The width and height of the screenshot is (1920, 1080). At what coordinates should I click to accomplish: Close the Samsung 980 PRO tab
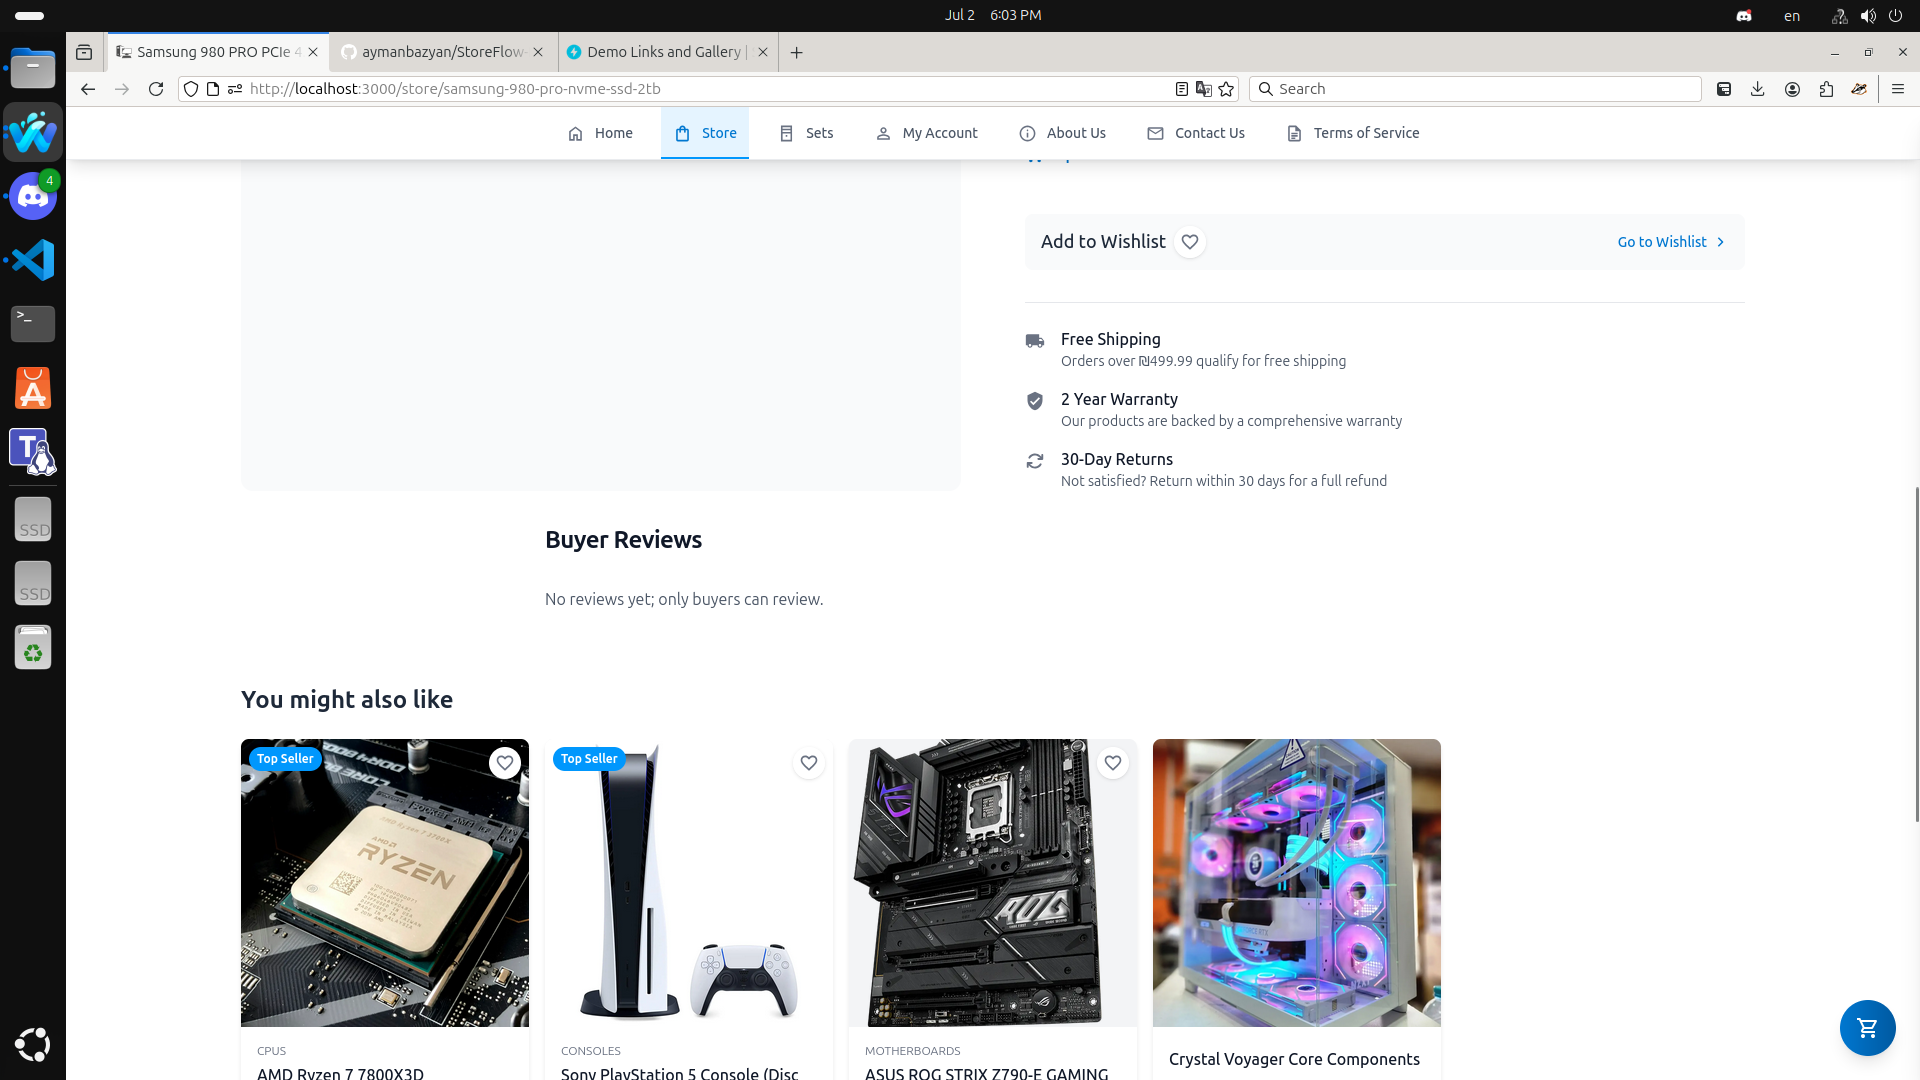point(313,52)
